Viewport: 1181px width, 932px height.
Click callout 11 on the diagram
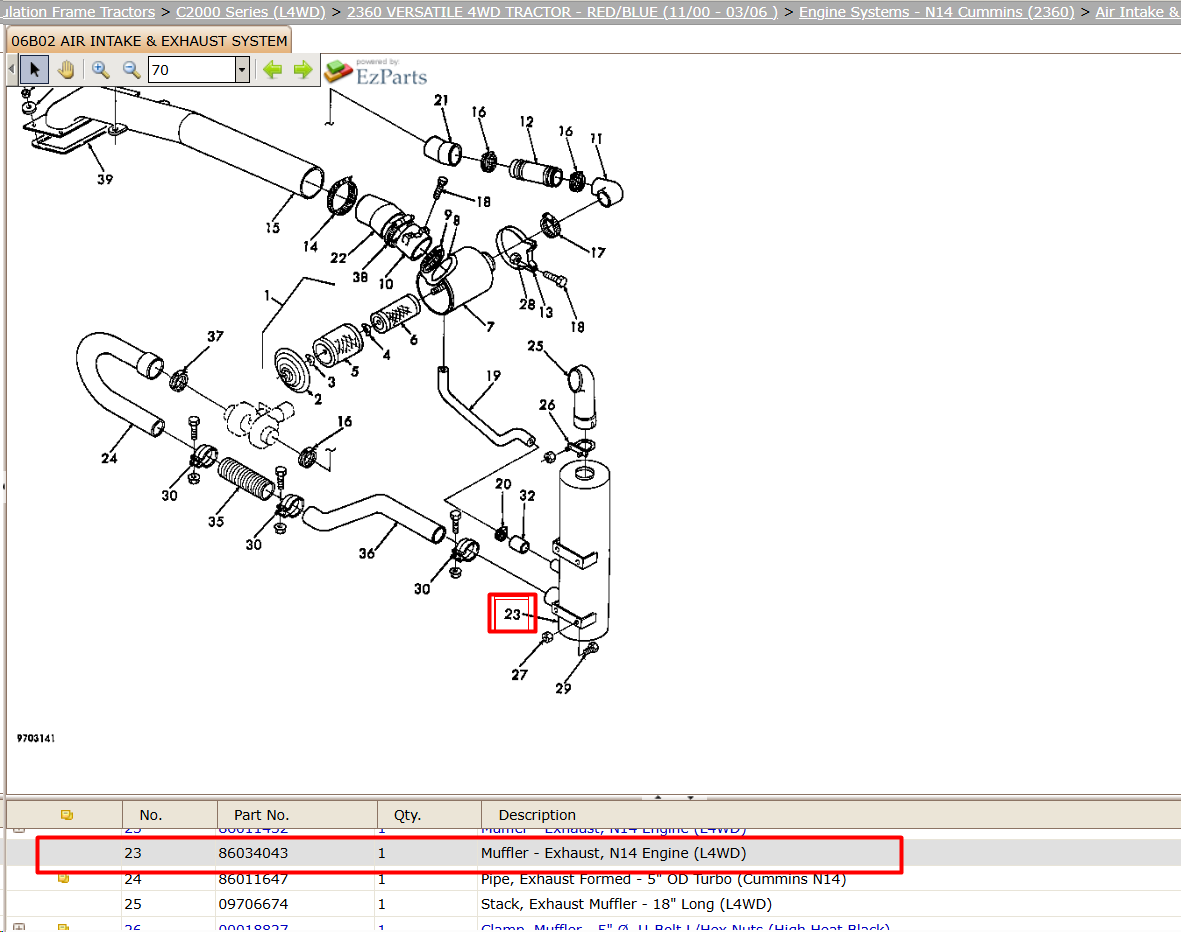[x=596, y=138]
